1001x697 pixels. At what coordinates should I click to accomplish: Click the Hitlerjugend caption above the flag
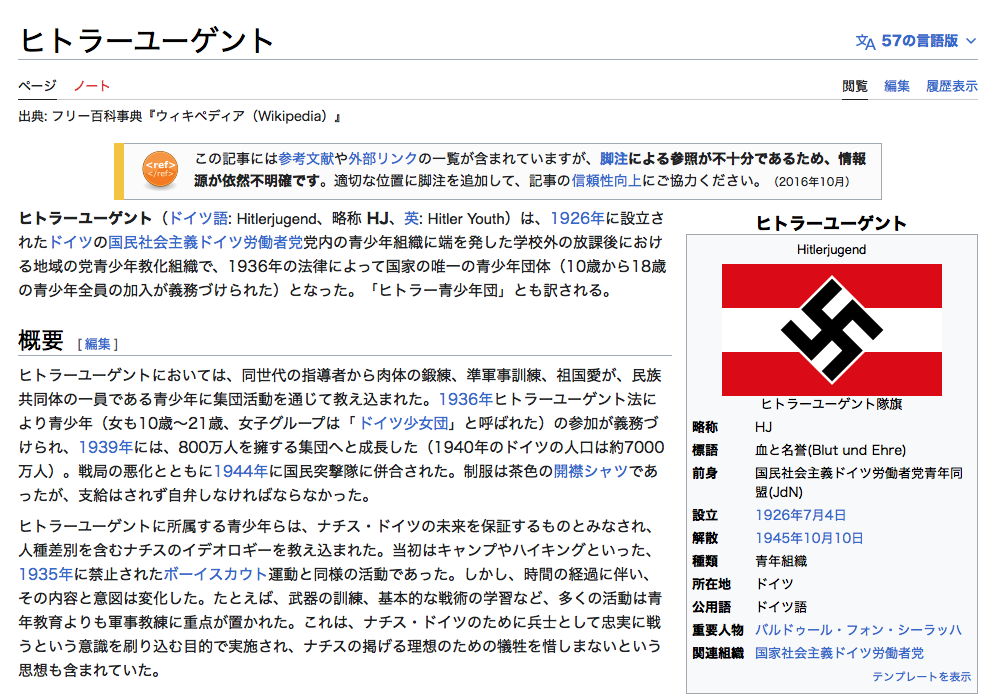(x=831, y=250)
